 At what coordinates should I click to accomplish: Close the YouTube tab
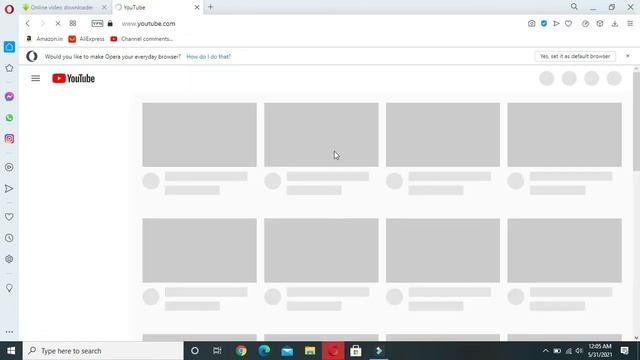197,7
